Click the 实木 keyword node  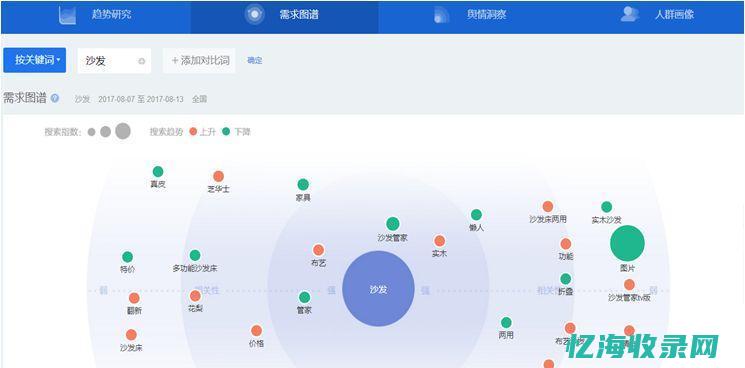(439, 241)
